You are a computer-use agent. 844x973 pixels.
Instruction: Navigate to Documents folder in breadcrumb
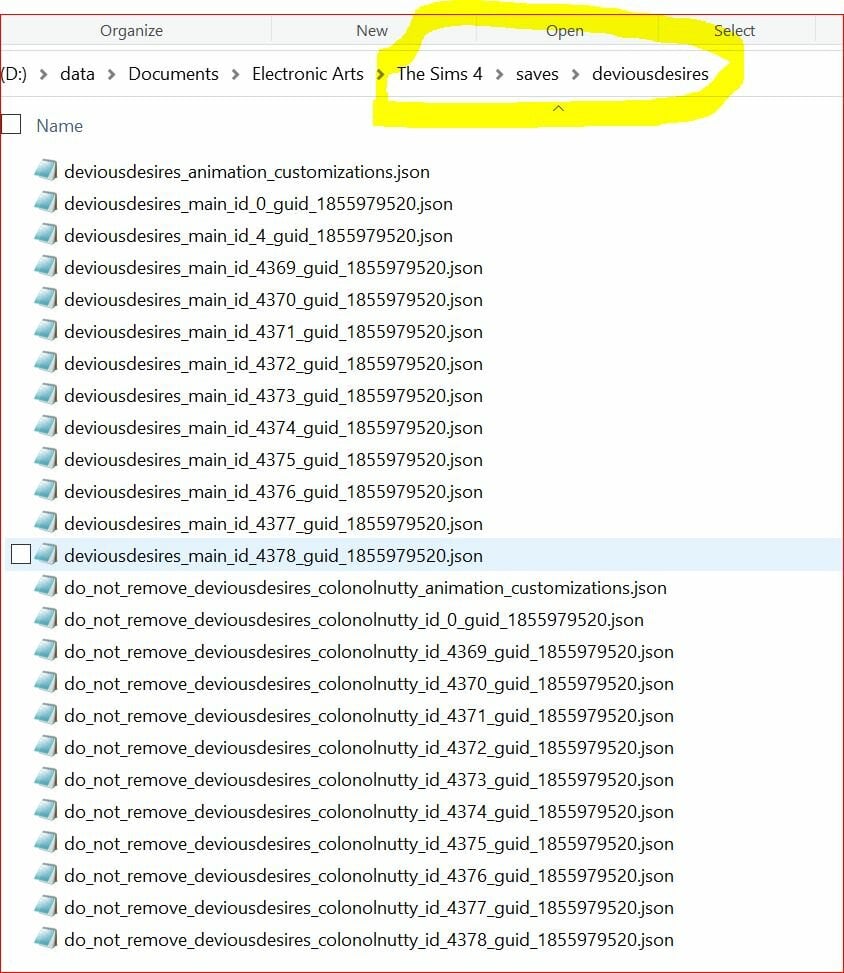click(173, 74)
